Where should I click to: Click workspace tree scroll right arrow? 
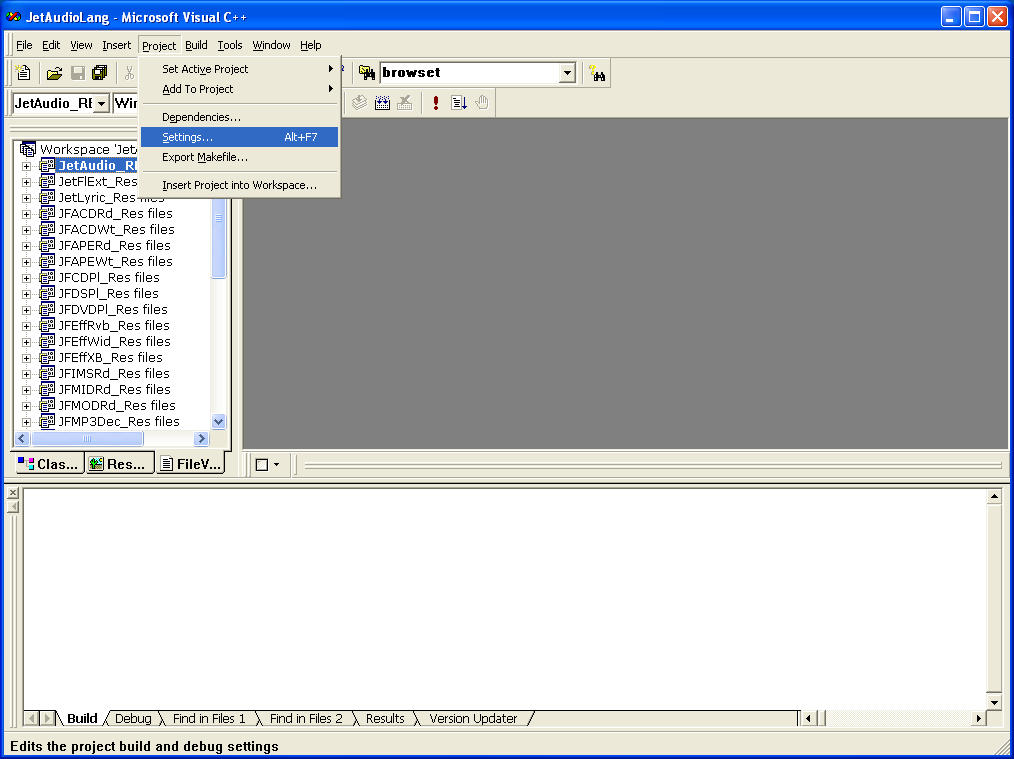[201, 438]
